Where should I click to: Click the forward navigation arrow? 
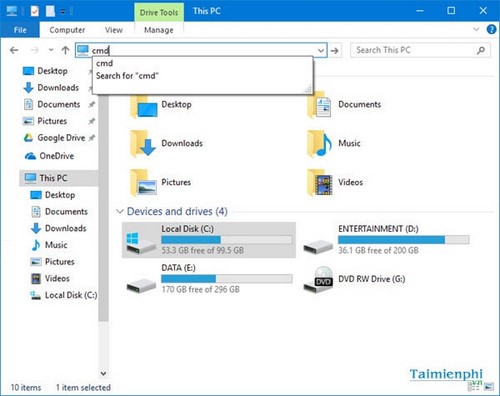[x=34, y=50]
